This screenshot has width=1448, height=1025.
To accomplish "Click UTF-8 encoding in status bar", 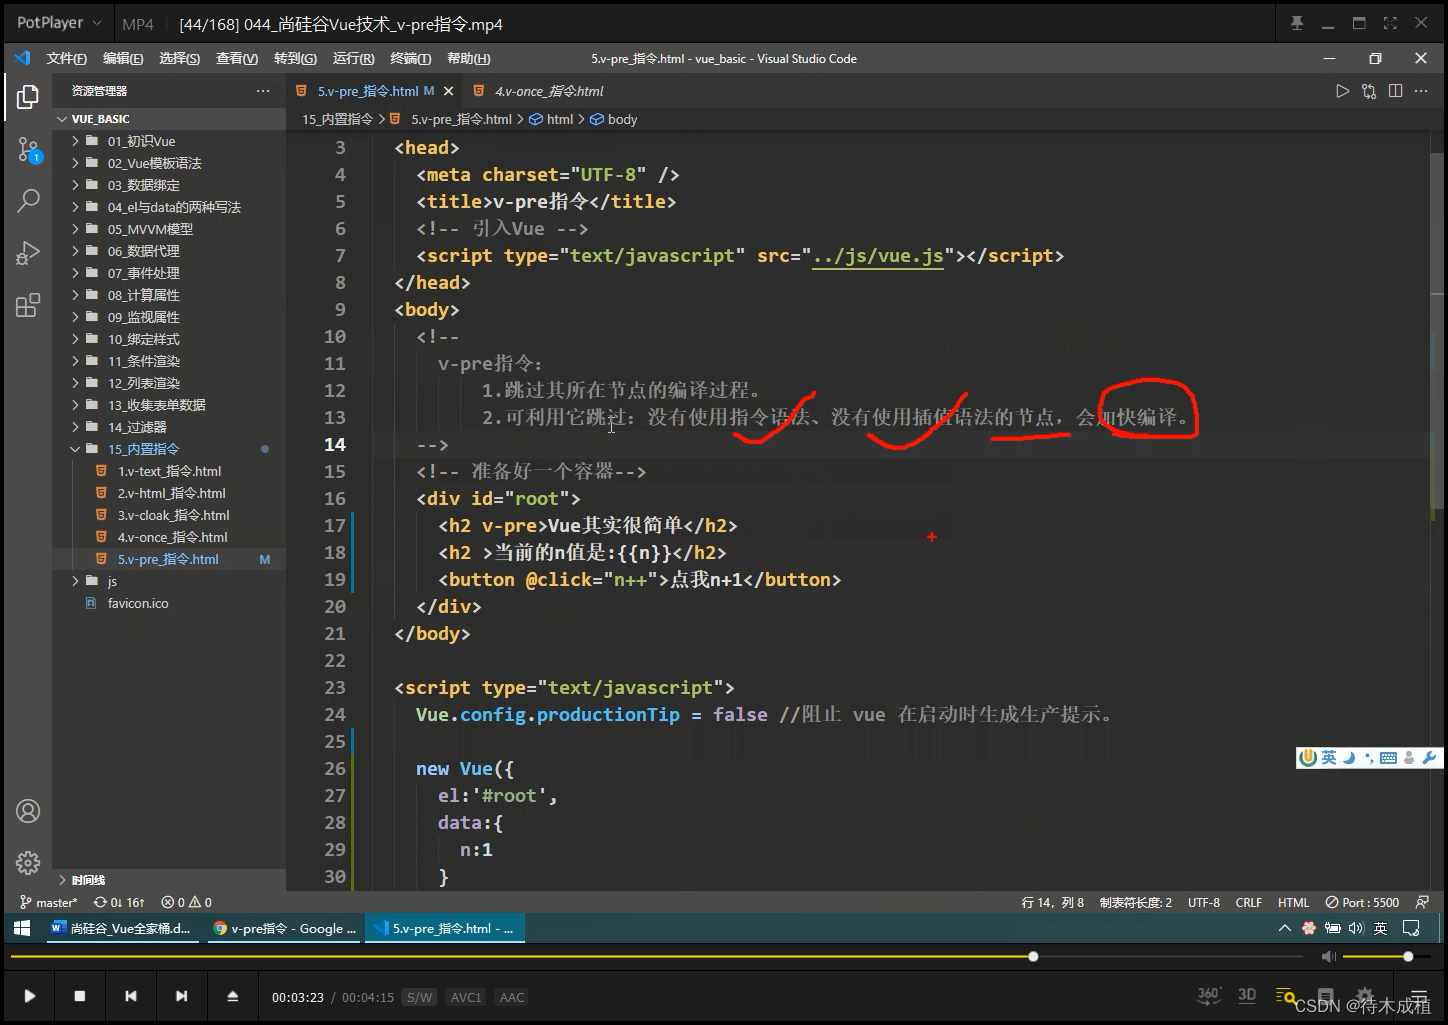I will (x=1203, y=902).
